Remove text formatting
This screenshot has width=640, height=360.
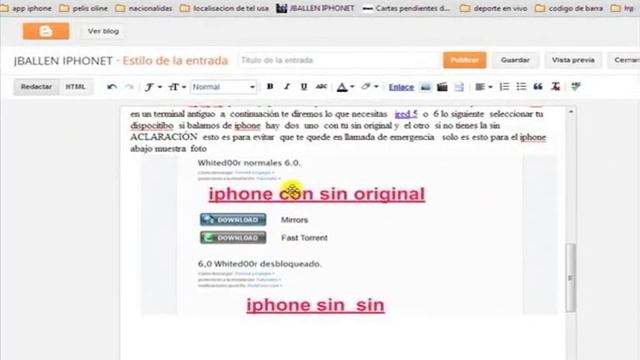click(x=555, y=87)
